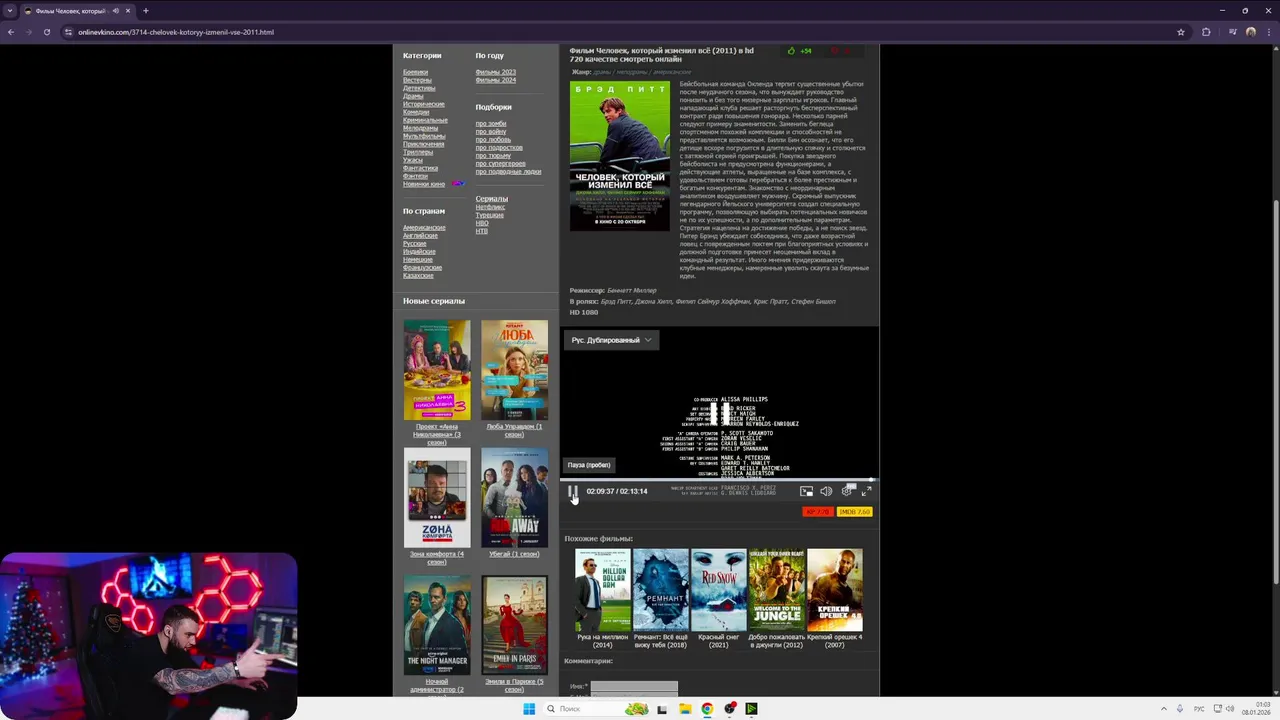Viewport: 1280px width, 720px height.
Task: Open Google Chrome from the taskbar
Action: click(x=707, y=709)
